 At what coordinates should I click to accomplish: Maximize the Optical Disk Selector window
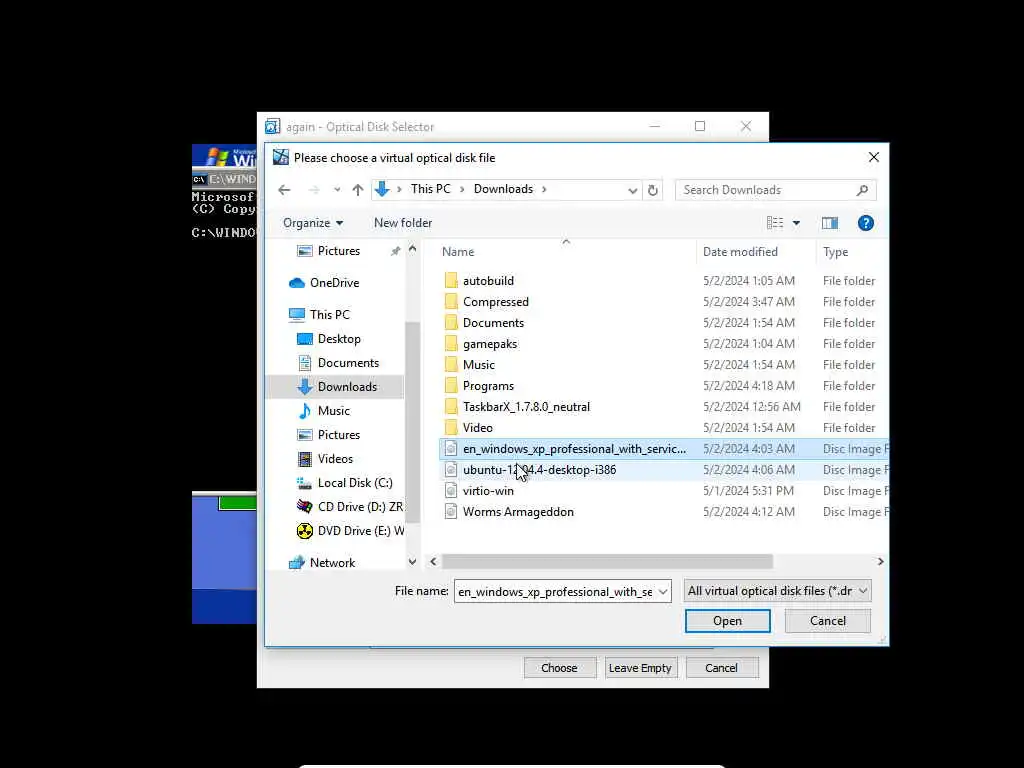[x=700, y=126]
